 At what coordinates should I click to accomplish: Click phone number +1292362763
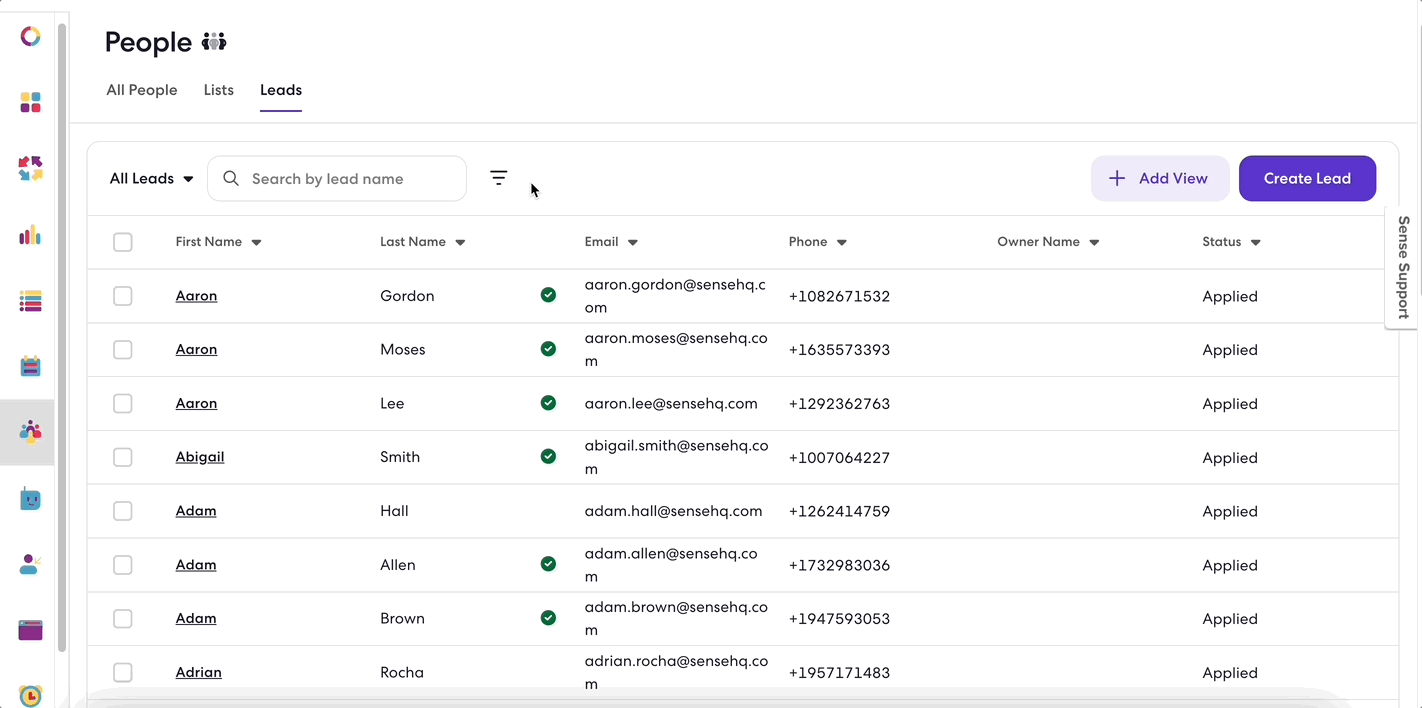pos(839,404)
